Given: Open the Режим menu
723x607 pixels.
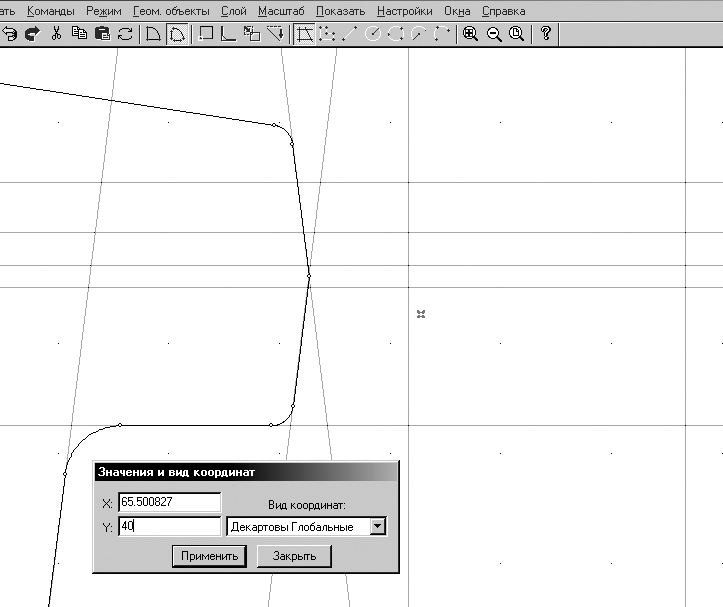Looking at the screenshot, I should pyautogui.click(x=104, y=11).
